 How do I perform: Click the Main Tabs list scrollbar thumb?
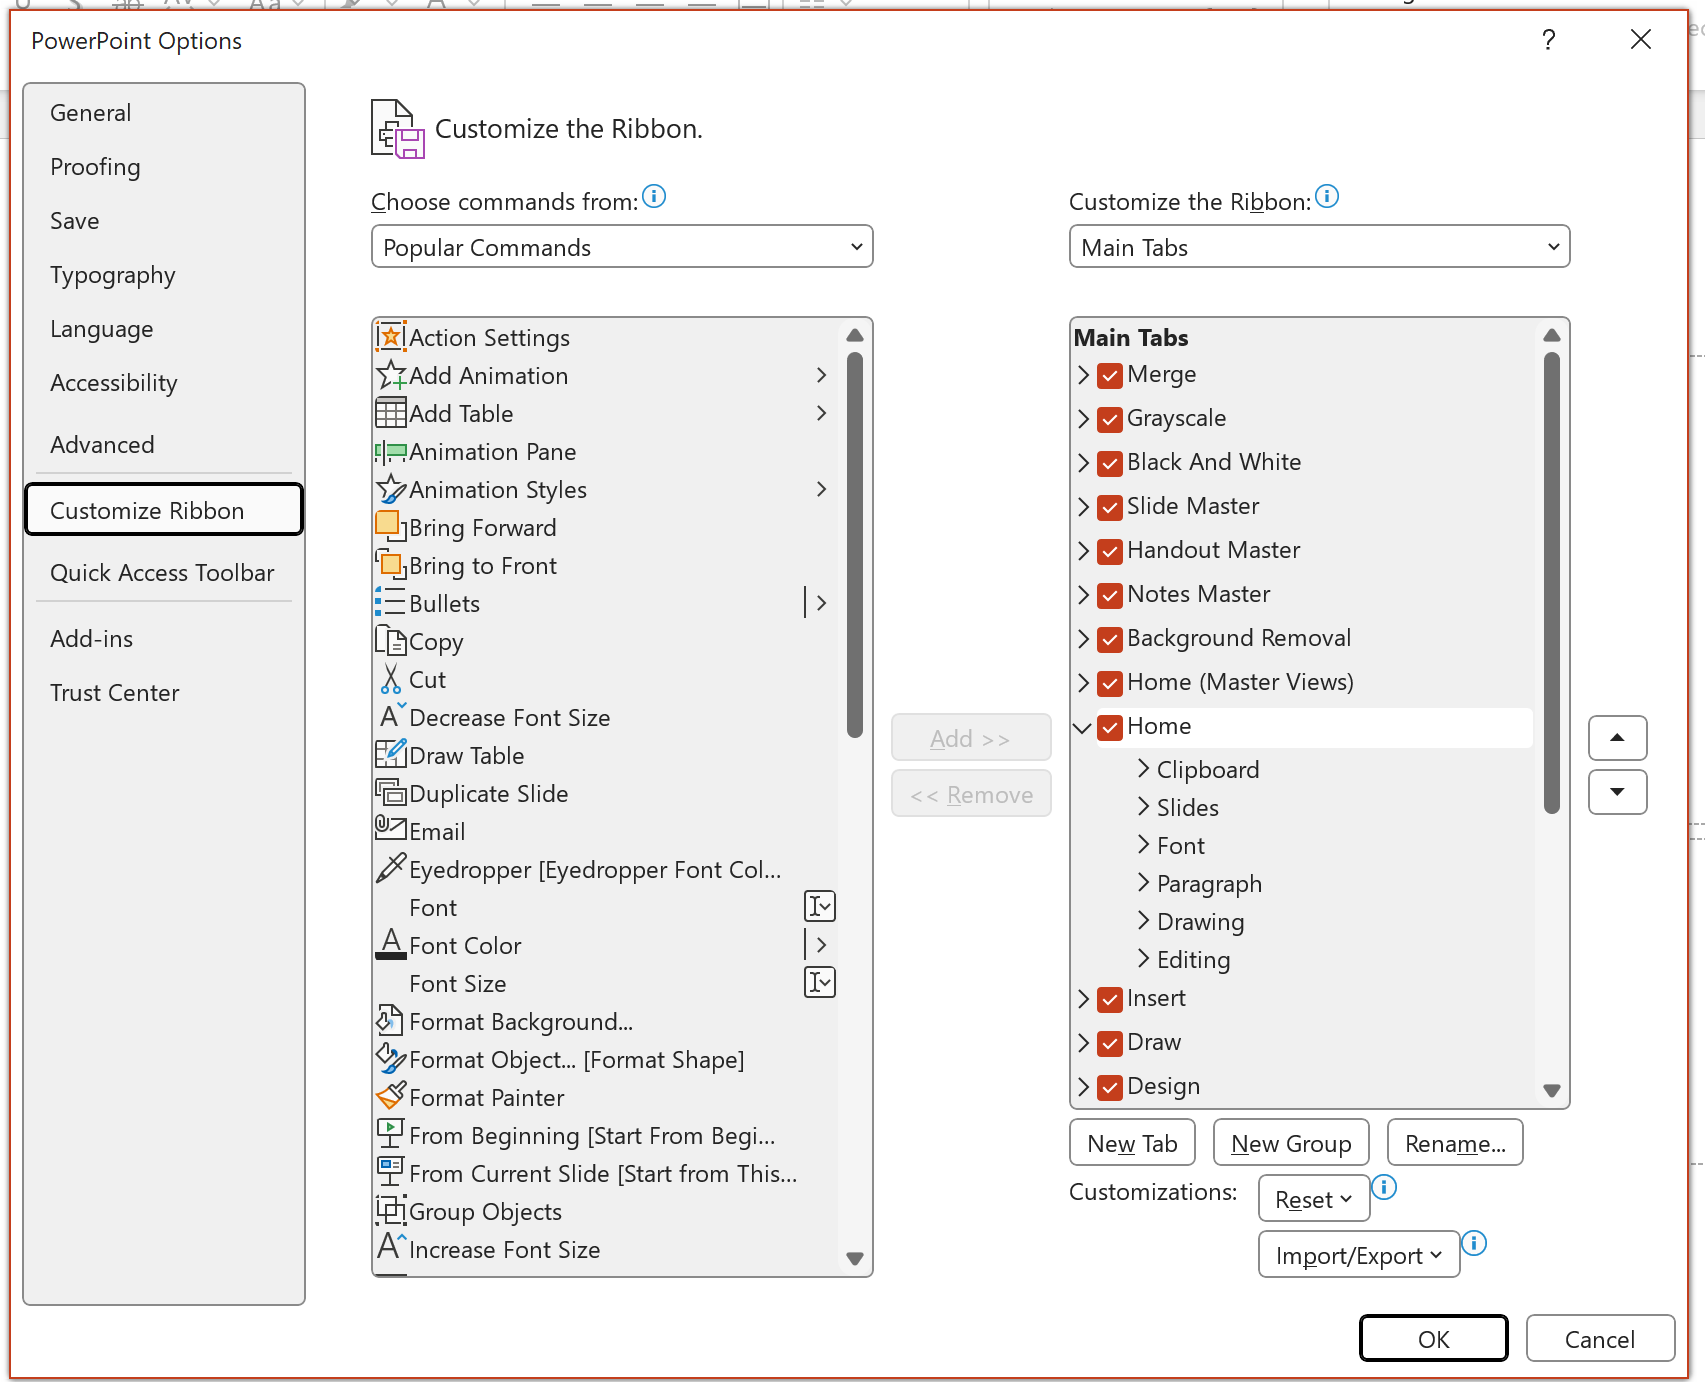coord(1552,583)
